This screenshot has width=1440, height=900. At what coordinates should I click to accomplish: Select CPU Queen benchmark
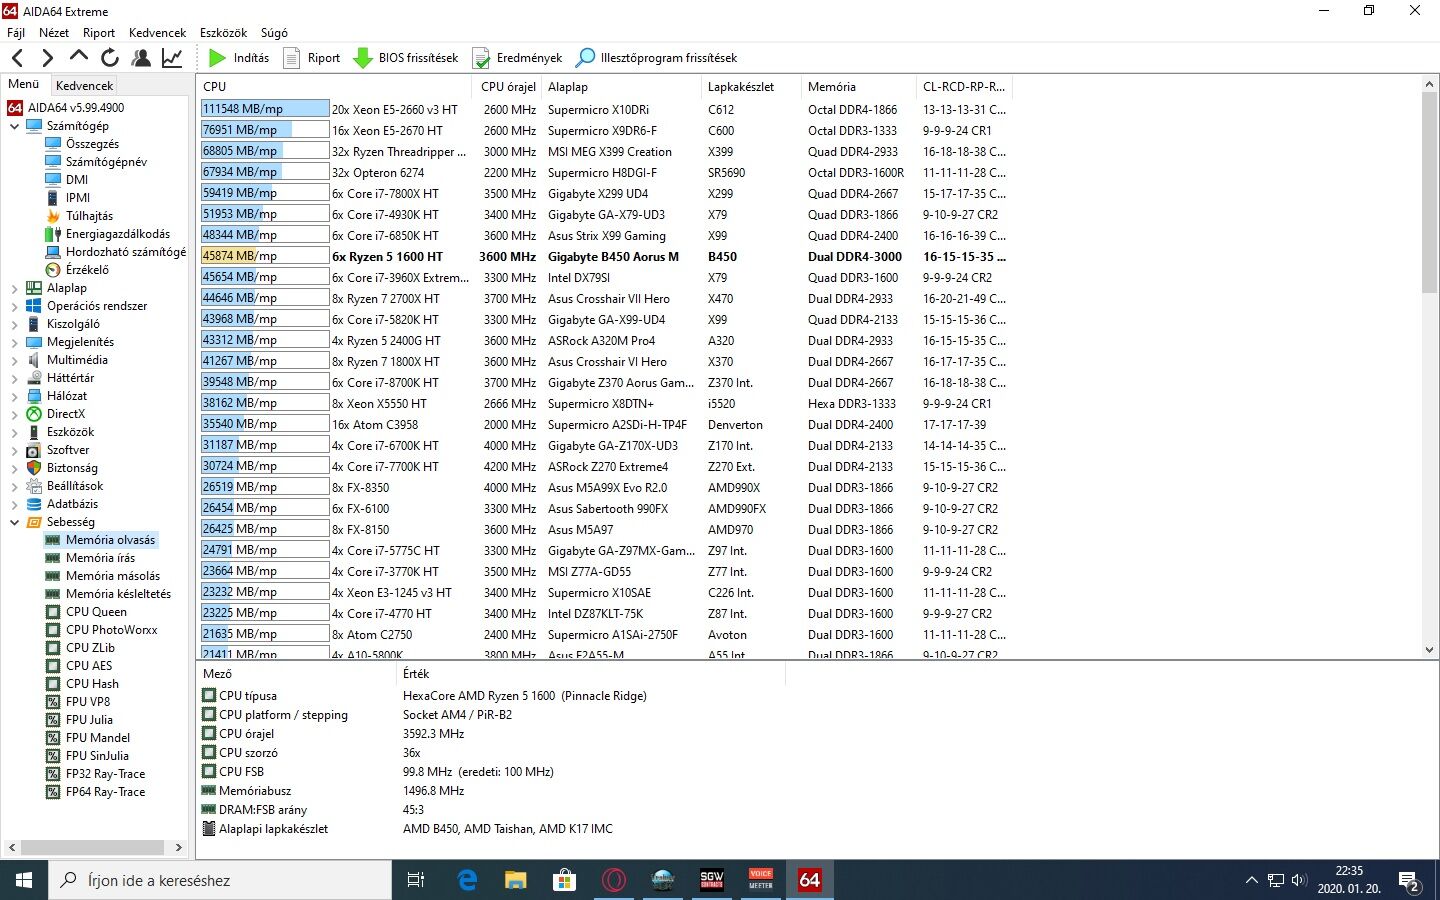click(96, 612)
